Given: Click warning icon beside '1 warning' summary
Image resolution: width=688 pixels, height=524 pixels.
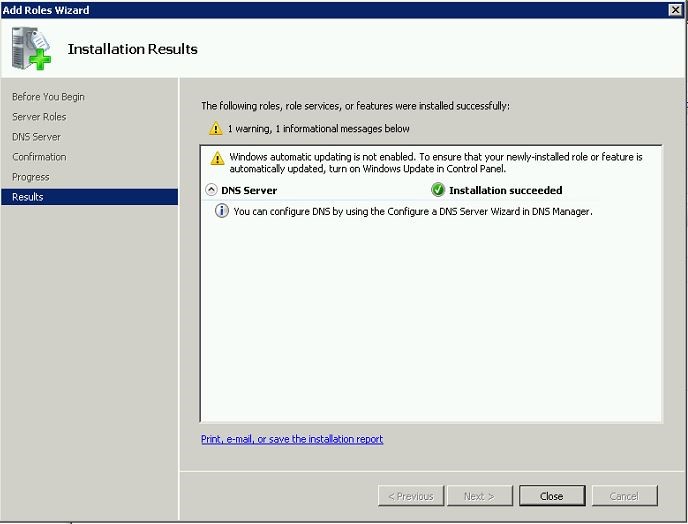Looking at the screenshot, I should coord(215,129).
